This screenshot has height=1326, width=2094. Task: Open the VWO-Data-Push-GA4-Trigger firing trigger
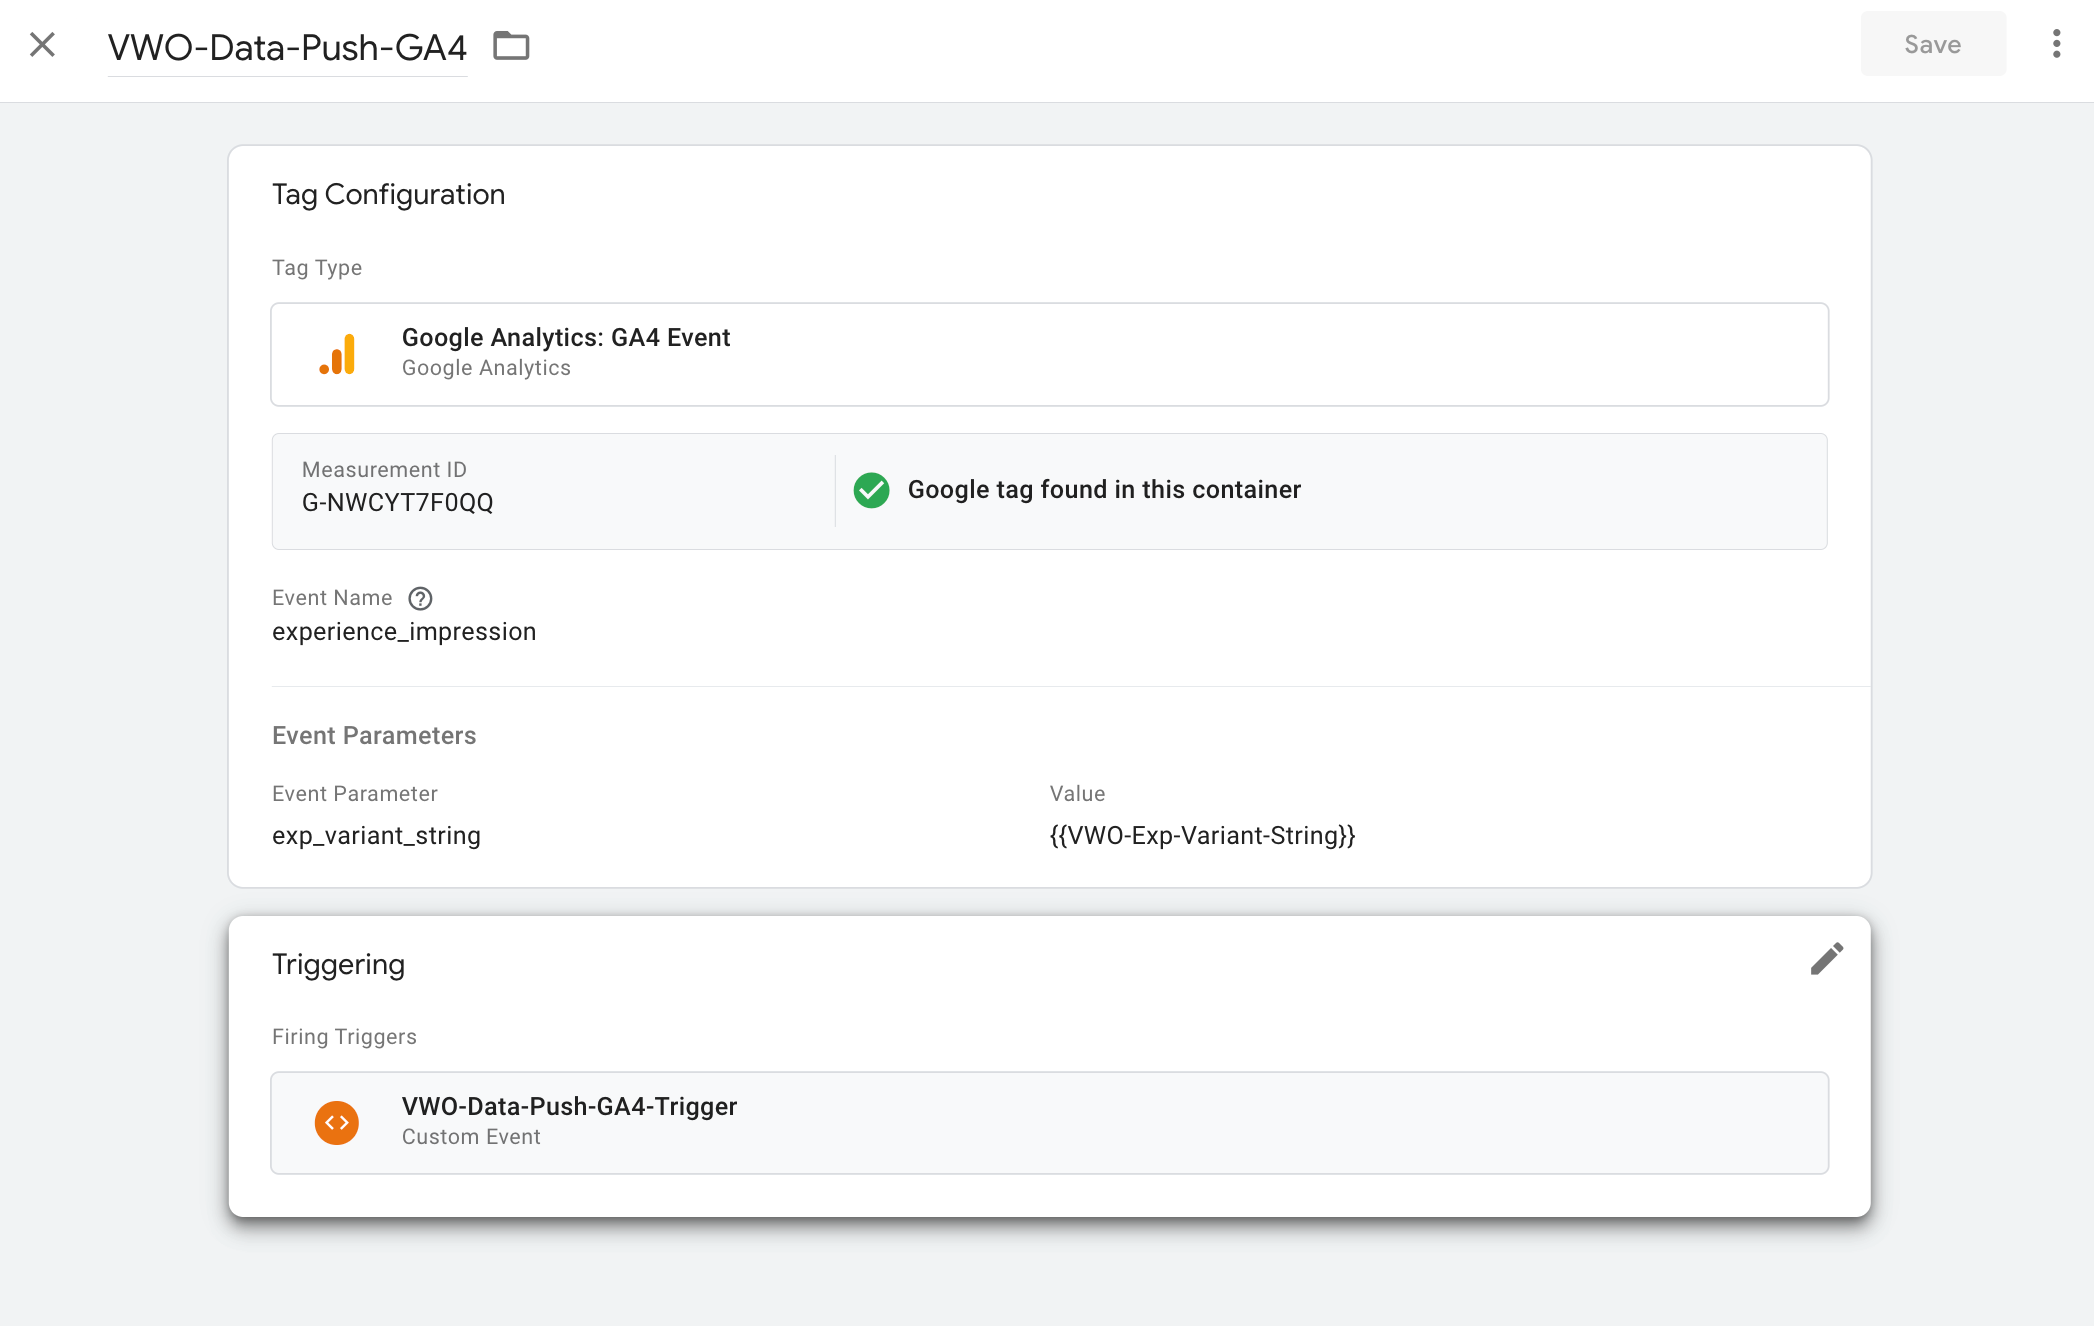(x=1049, y=1123)
